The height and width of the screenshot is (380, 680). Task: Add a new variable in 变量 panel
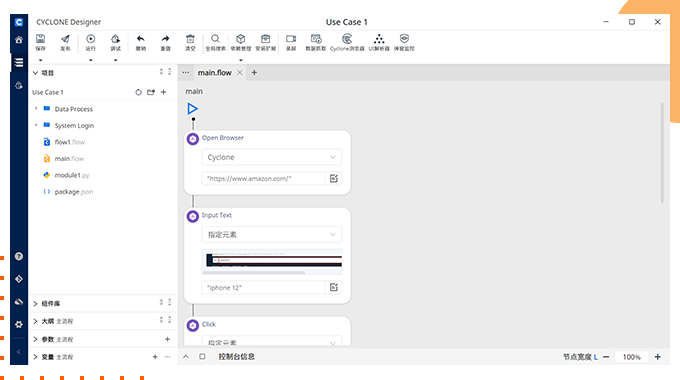point(155,357)
